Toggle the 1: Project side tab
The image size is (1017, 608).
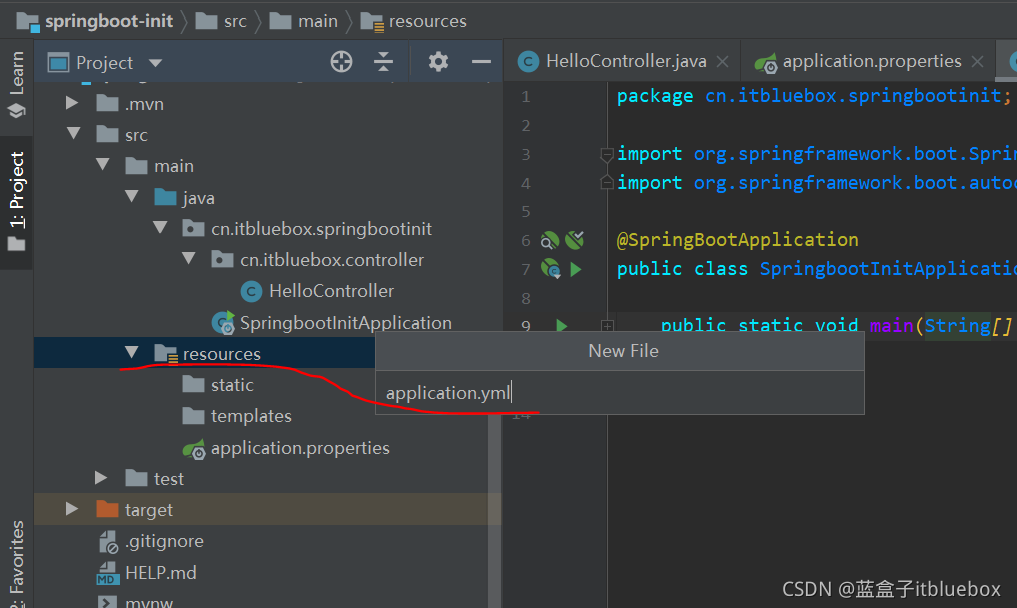[x=17, y=202]
